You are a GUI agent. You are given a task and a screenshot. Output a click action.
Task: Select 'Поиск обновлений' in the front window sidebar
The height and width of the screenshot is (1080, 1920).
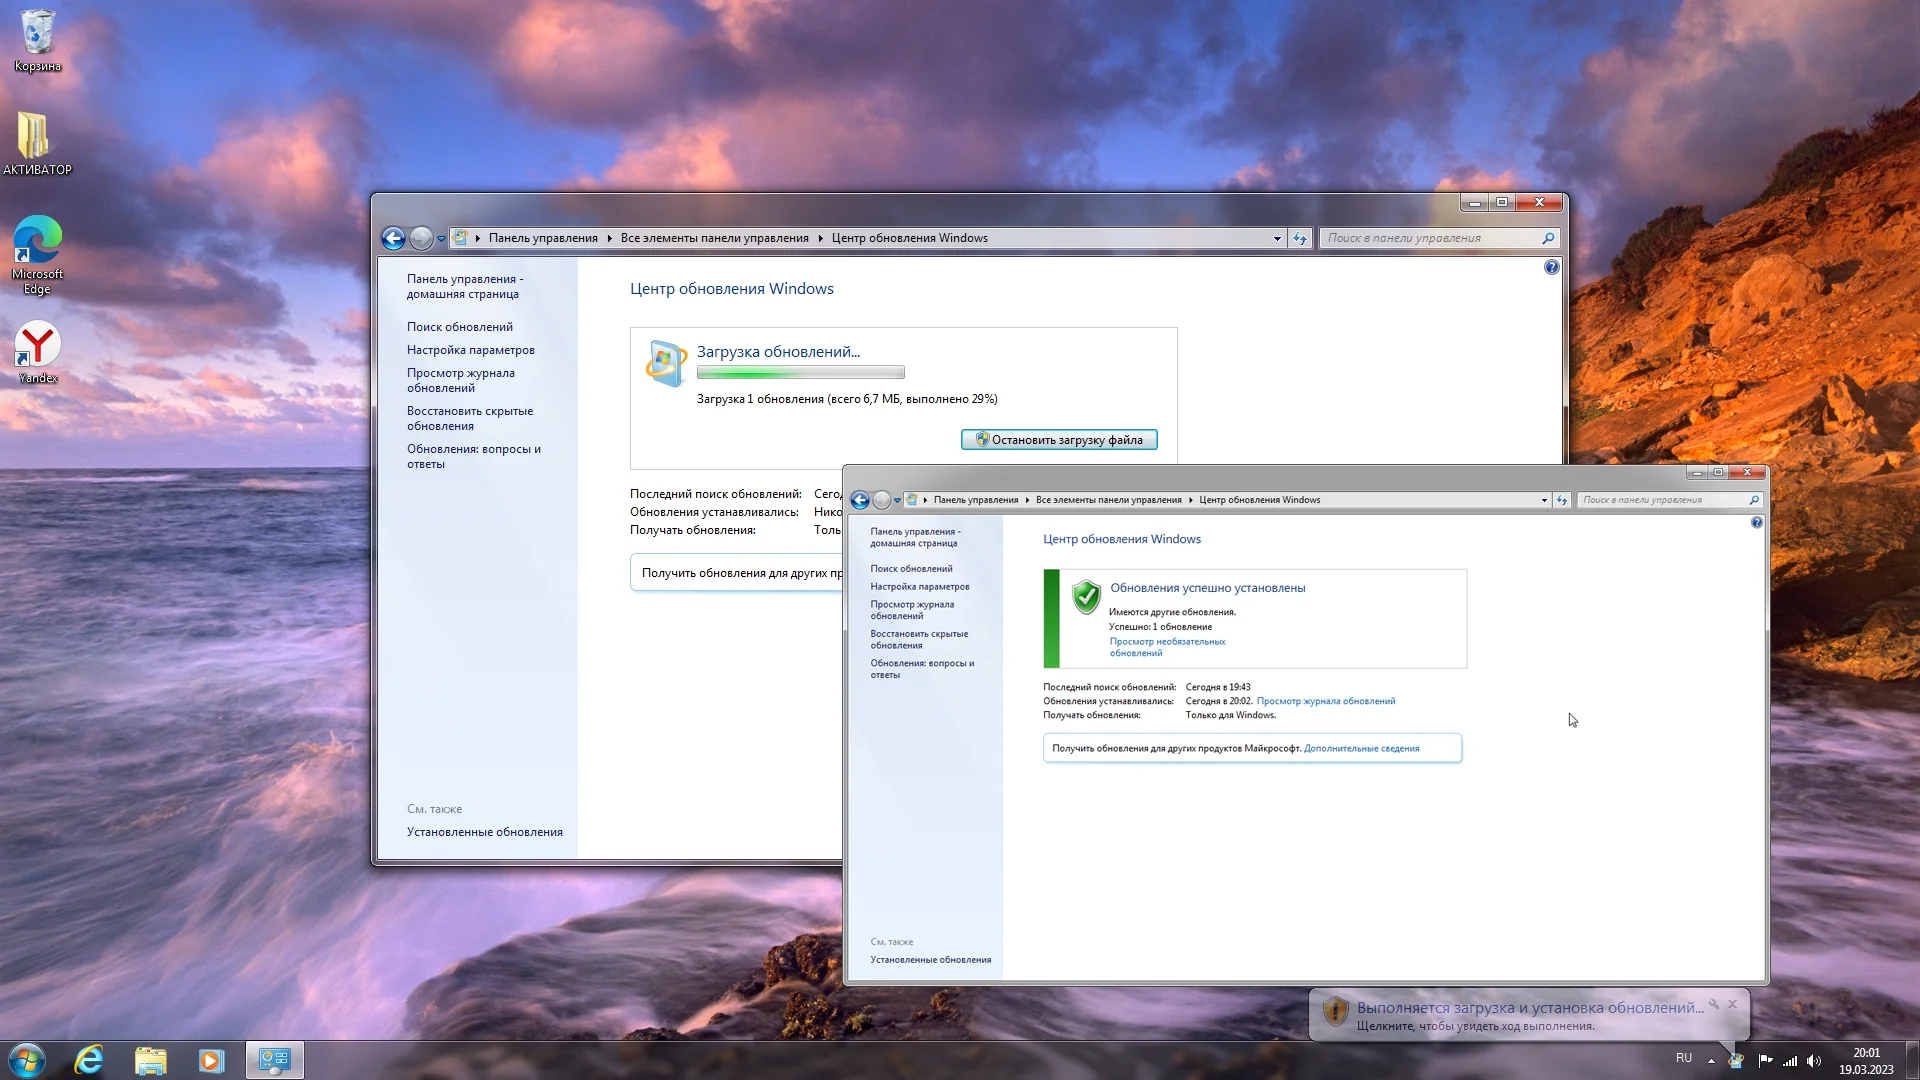tap(910, 569)
